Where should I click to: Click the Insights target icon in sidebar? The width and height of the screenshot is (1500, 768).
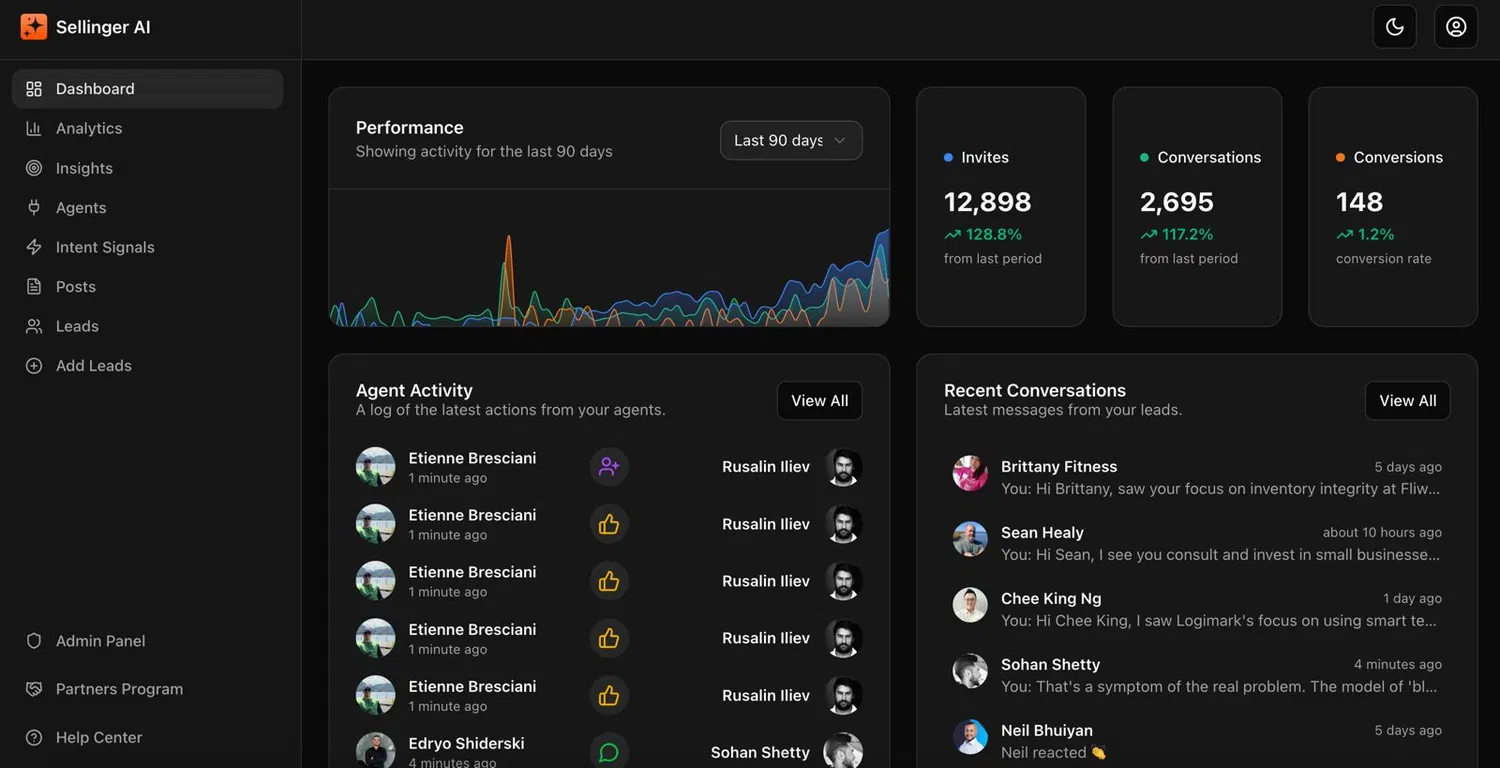(x=34, y=168)
